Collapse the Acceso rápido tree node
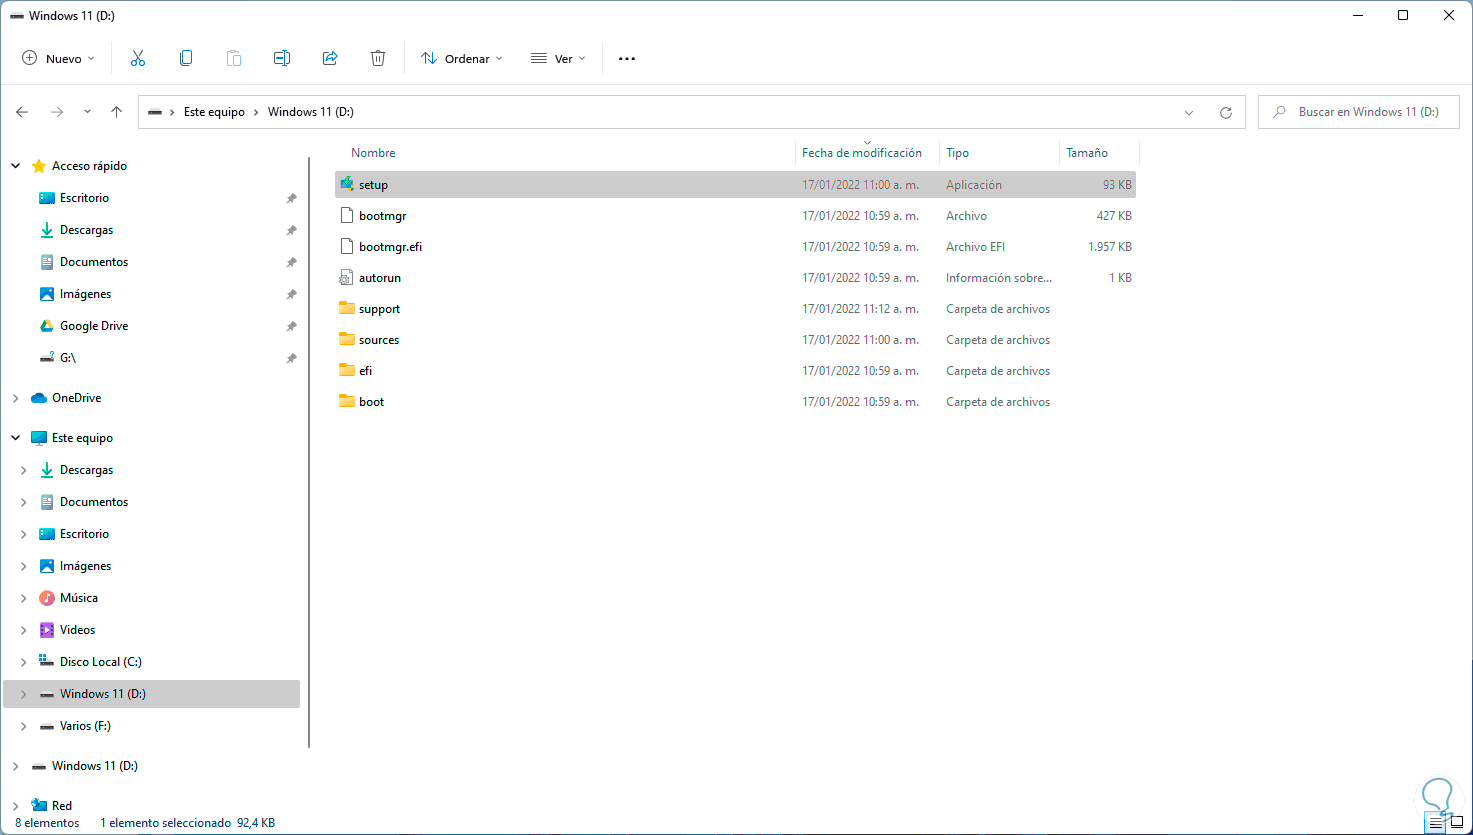The image size is (1473, 835). click(x=16, y=166)
